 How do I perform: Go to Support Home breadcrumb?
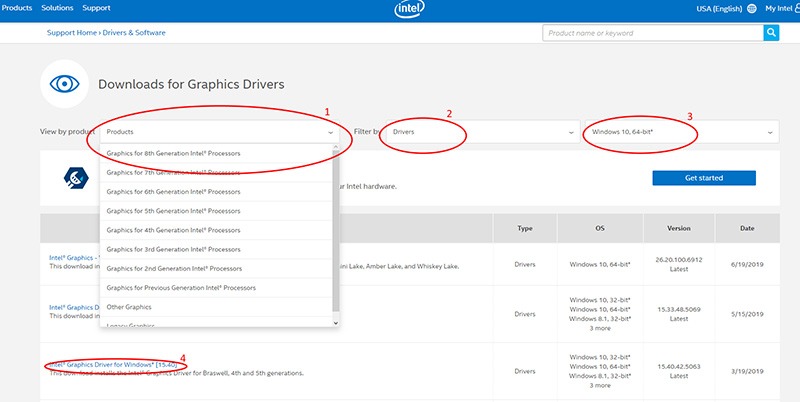point(72,33)
